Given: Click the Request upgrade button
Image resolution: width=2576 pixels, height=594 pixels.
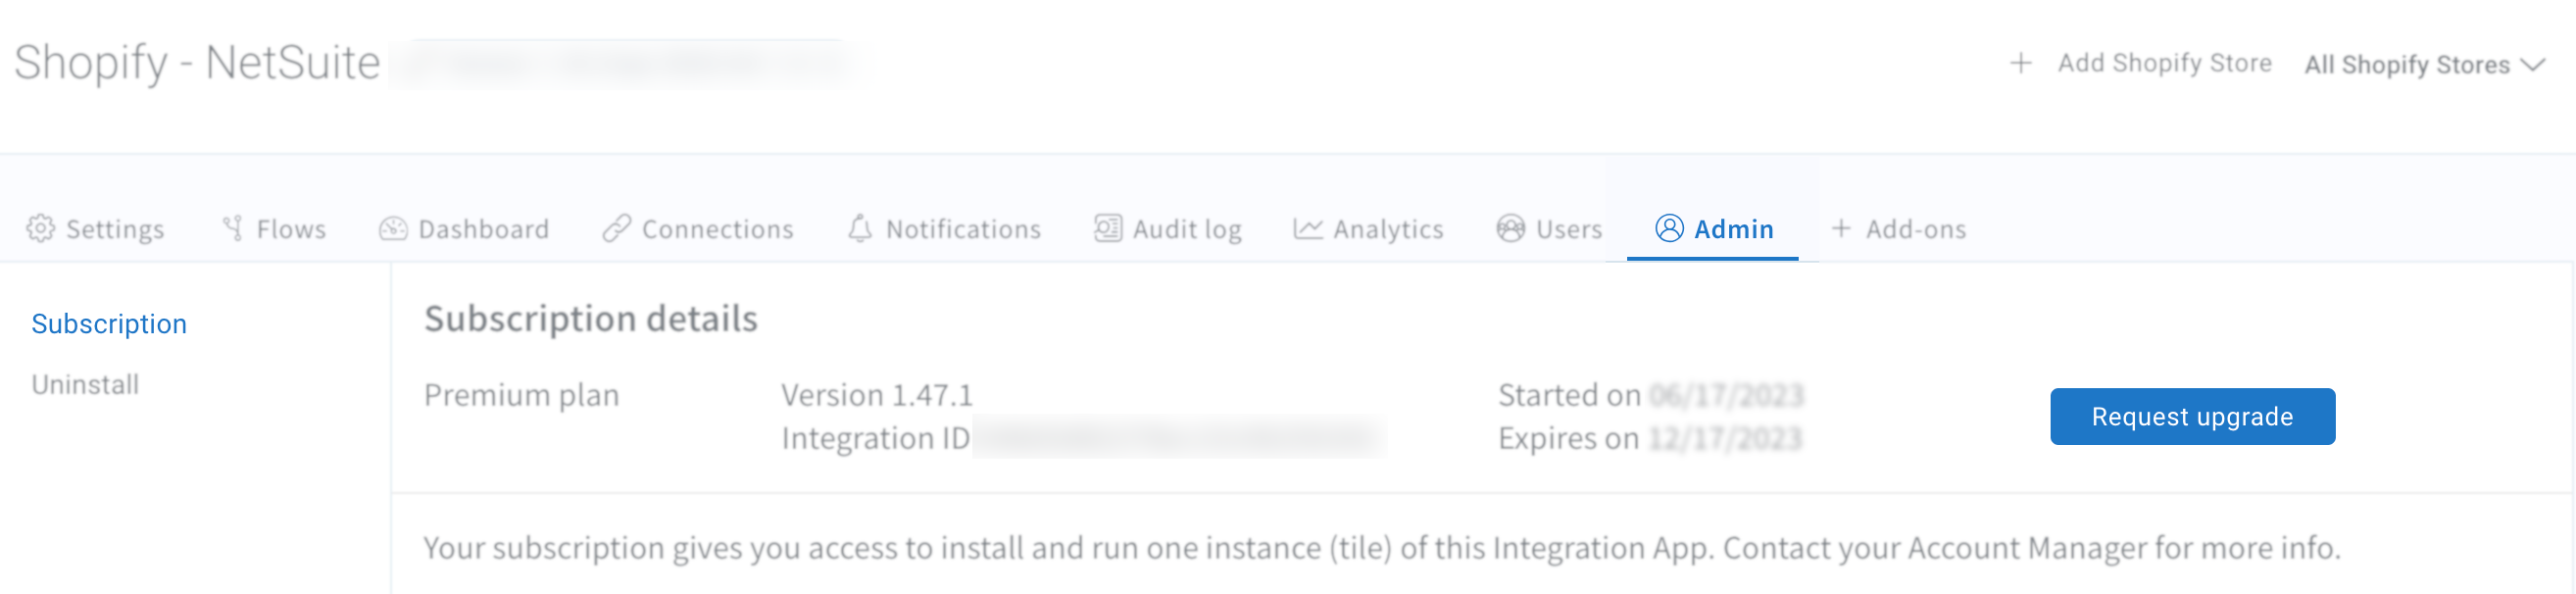Looking at the screenshot, I should tap(2192, 416).
